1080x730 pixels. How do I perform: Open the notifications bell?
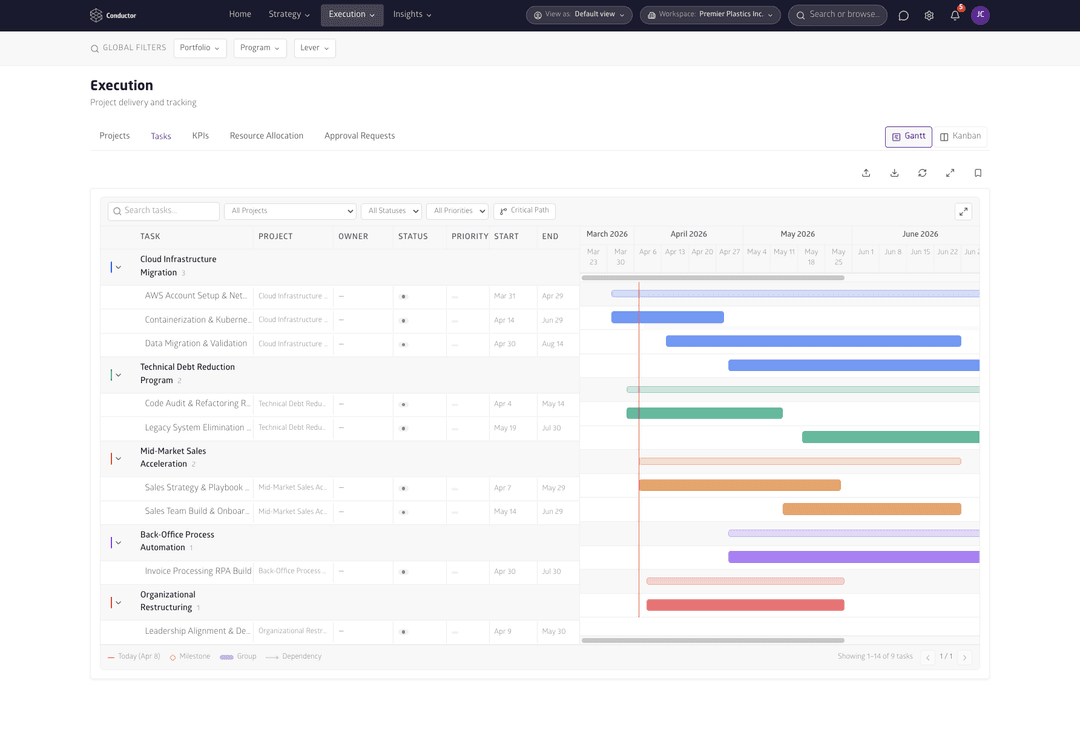[x=955, y=15]
